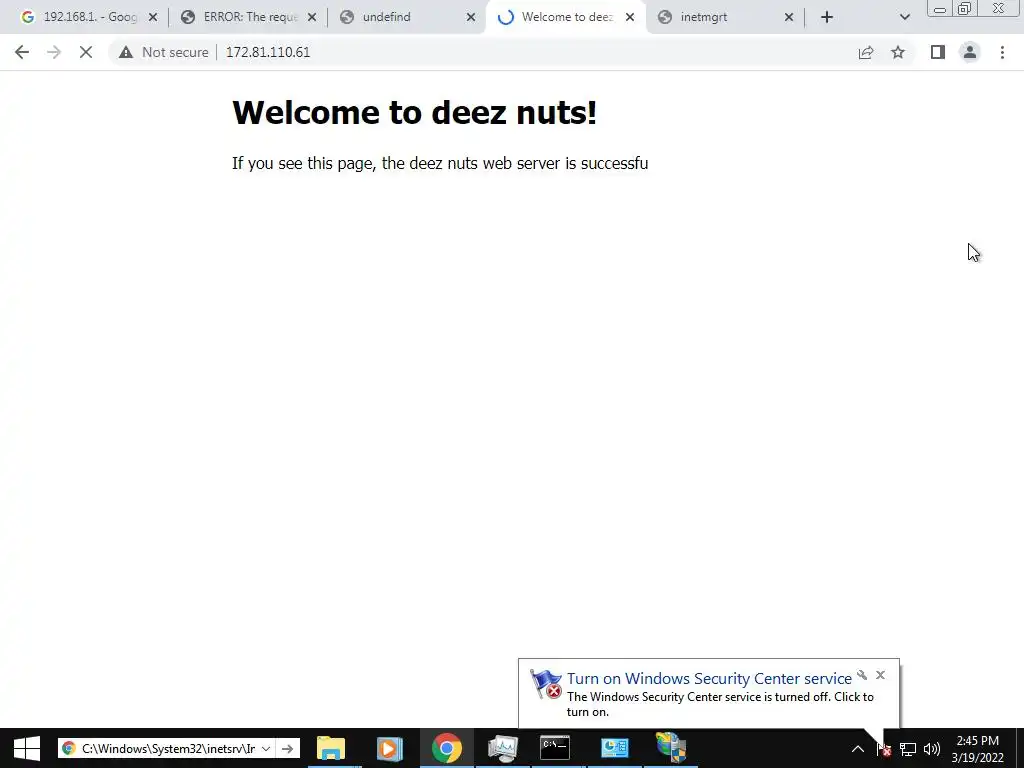Screen dimensions: 1024x768
Task: Open the Chrome profile avatar
Action: [x=970, y=52]
